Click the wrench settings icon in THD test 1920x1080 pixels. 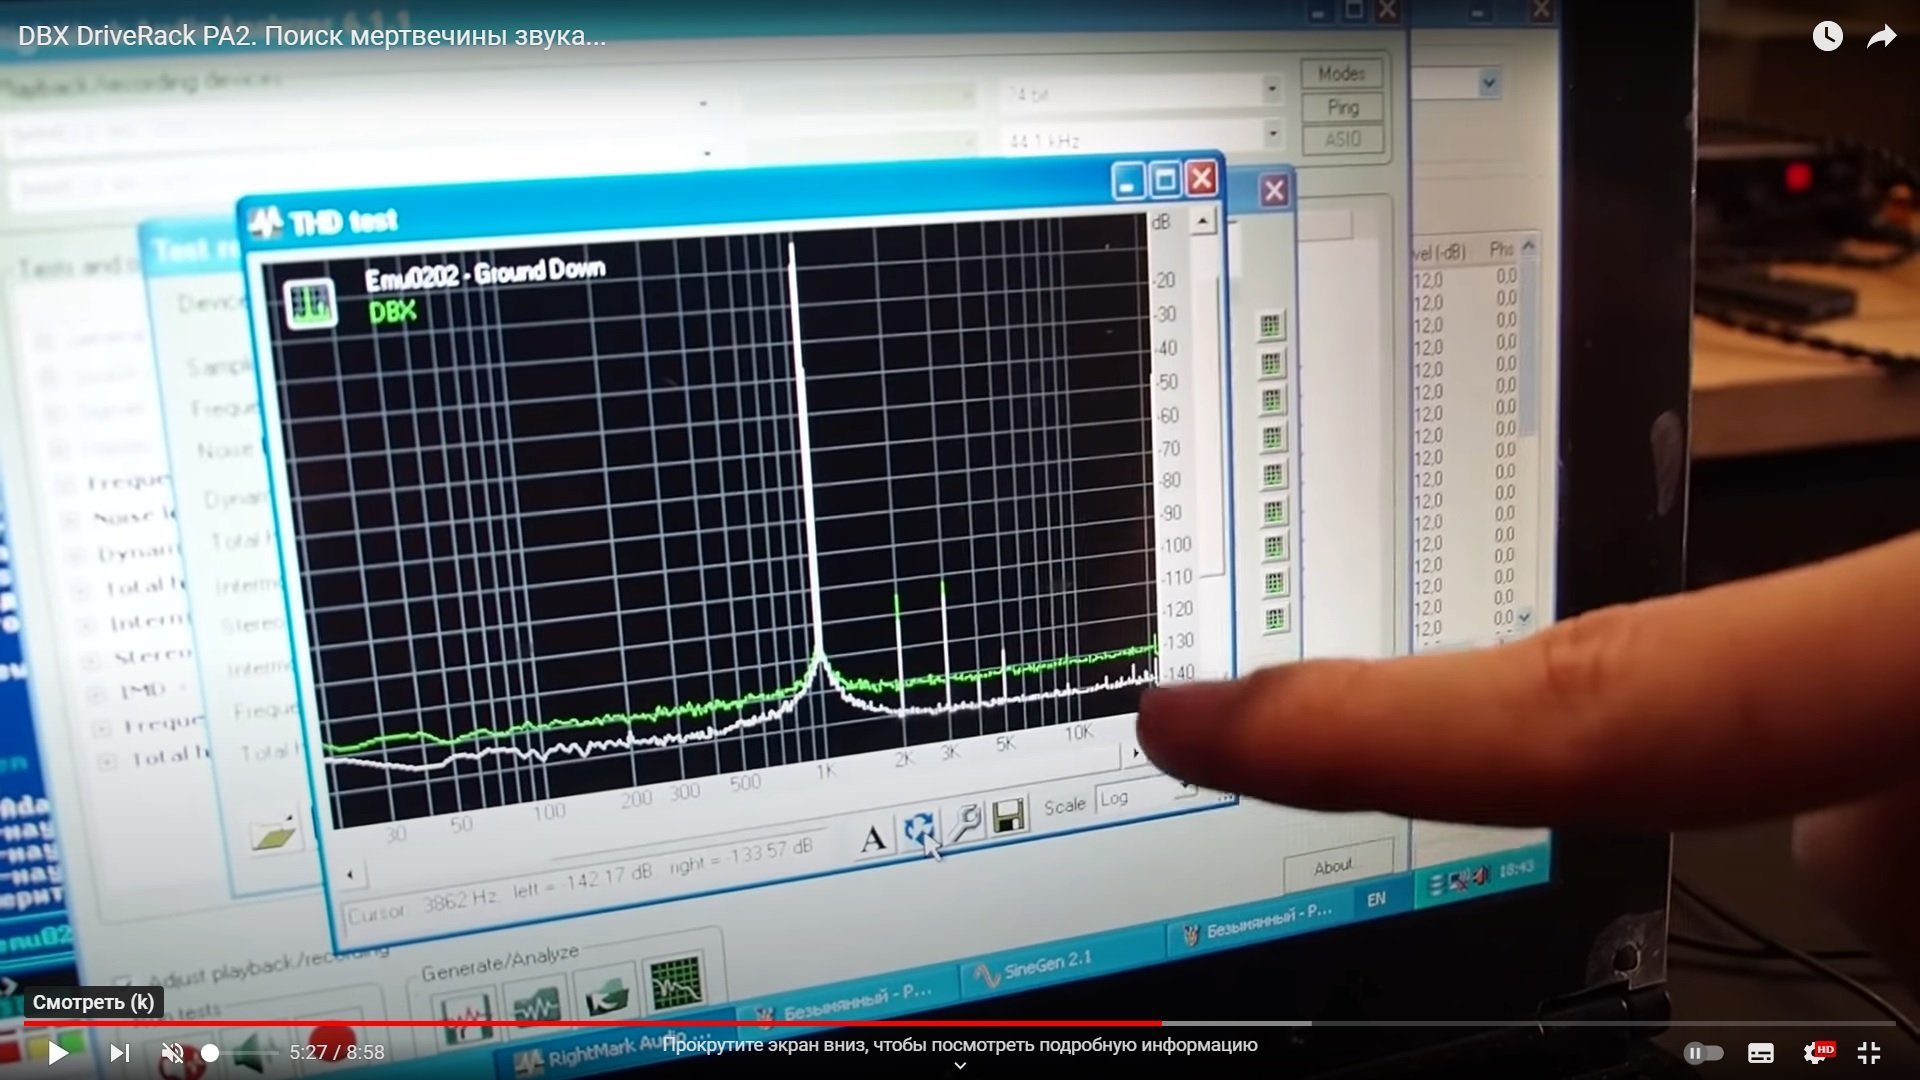pos(965,823)
